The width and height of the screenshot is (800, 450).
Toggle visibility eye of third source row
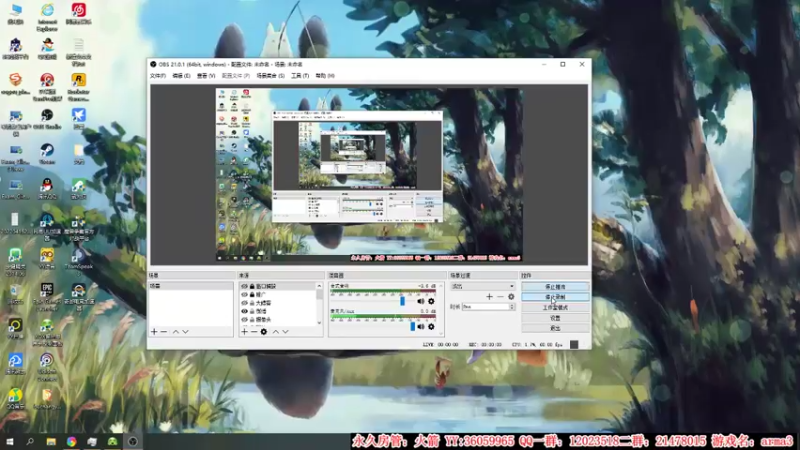tap(244, 303)
